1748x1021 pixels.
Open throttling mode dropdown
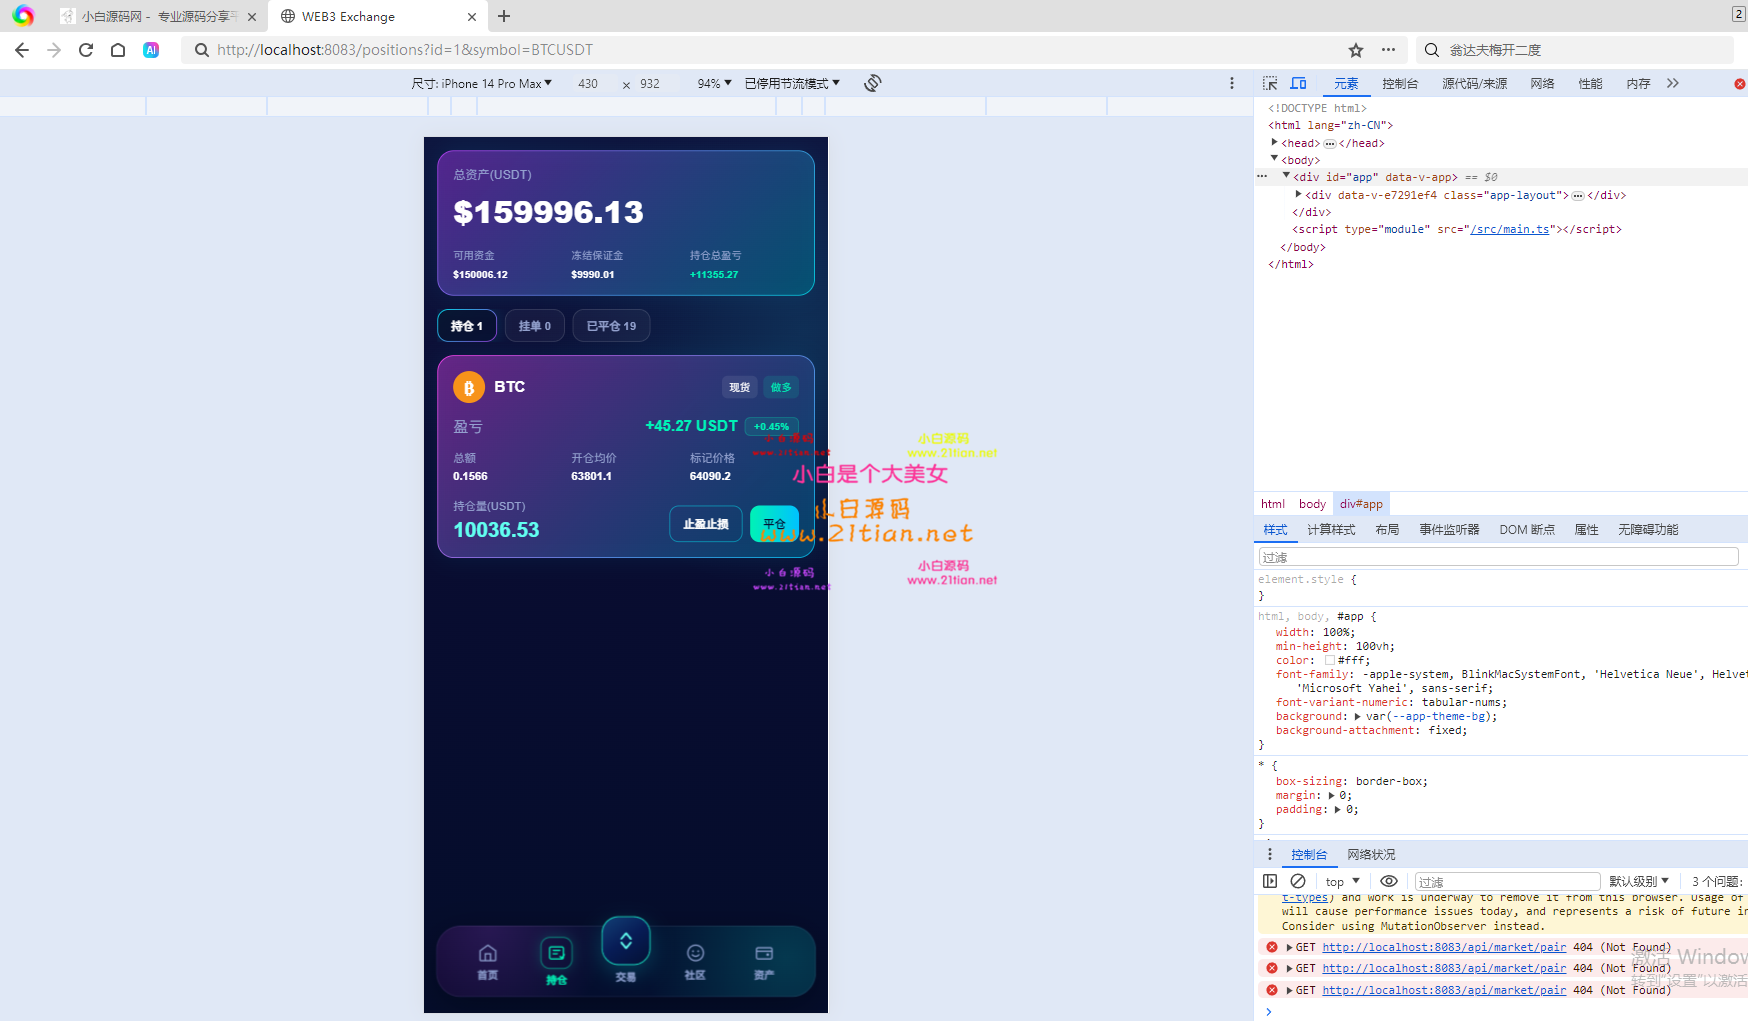tap(792, 84)
